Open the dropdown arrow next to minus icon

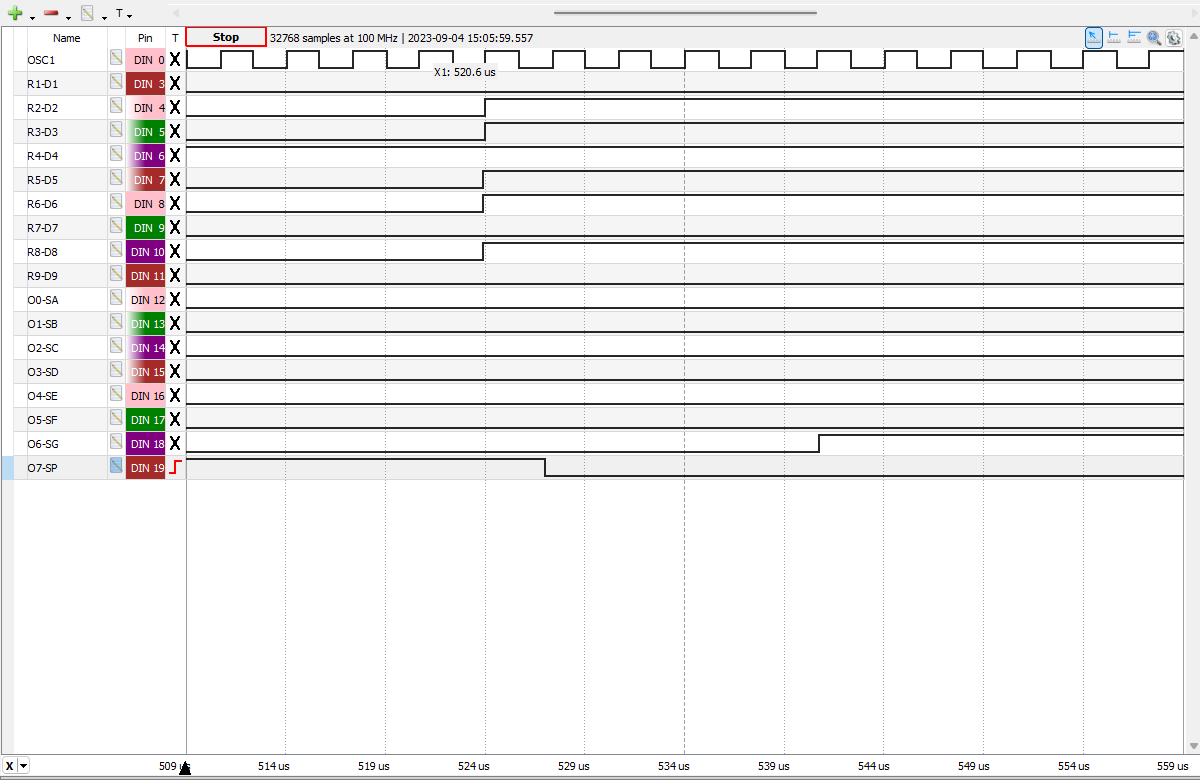[x=68, y=17]
